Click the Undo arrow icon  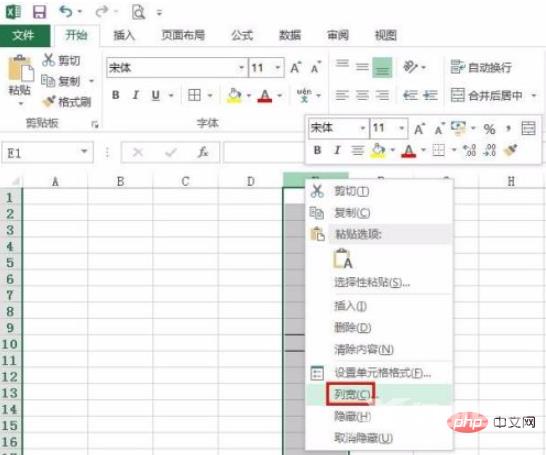[x=65, y=12]
